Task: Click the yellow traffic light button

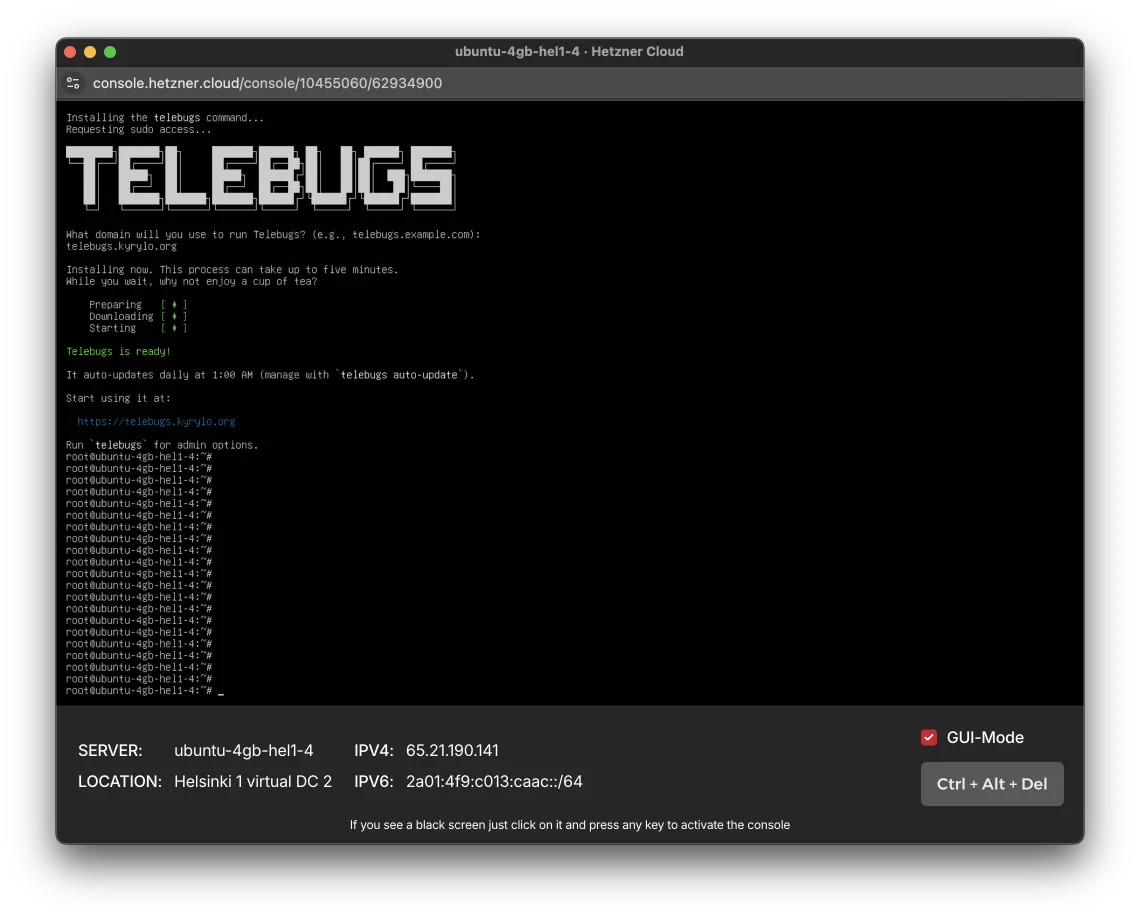Action: [89, 51]
